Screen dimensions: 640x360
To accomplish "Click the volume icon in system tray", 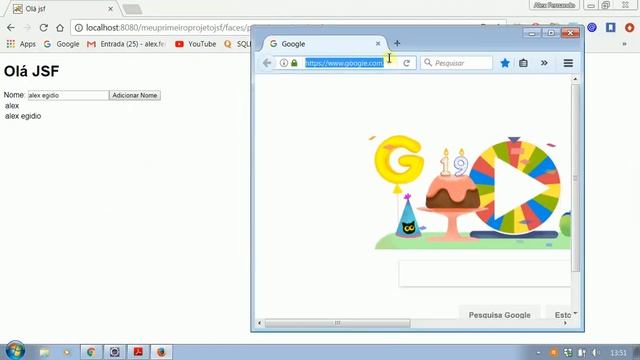I will [596, 352].
